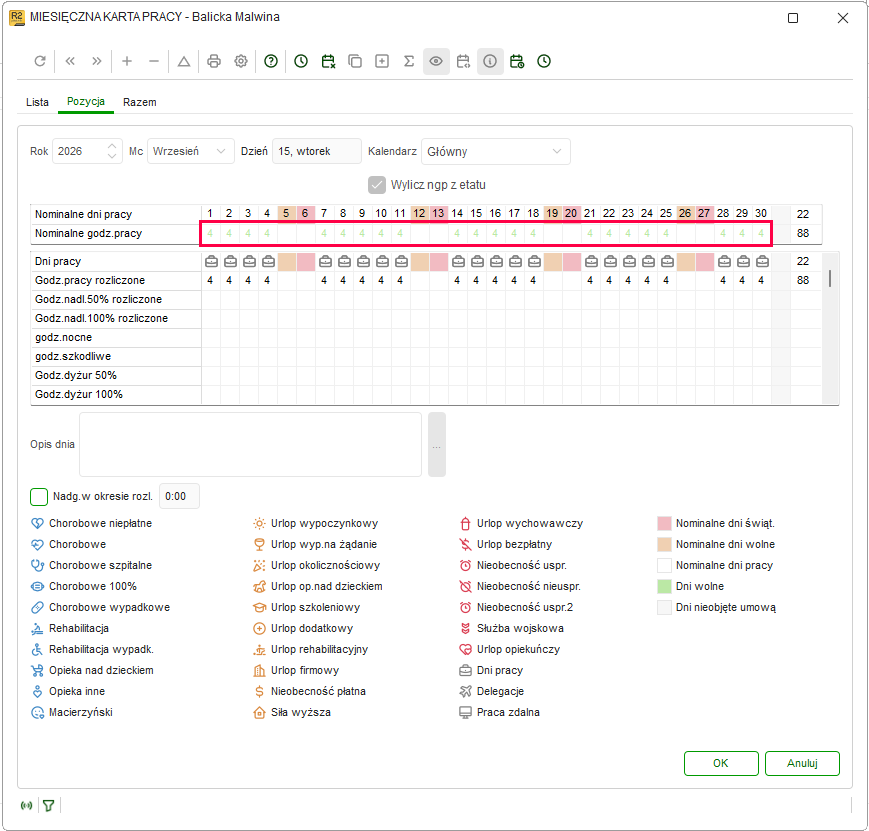Click the filter funnel icon in status bar

(49, 805)
